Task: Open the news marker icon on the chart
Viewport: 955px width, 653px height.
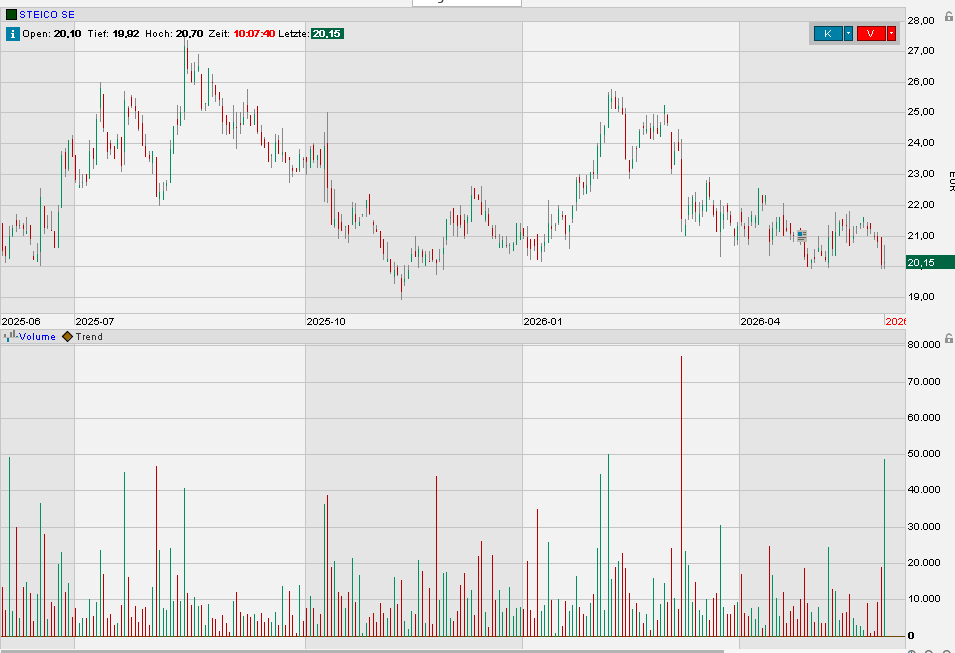Action: (x=802, y=235)
